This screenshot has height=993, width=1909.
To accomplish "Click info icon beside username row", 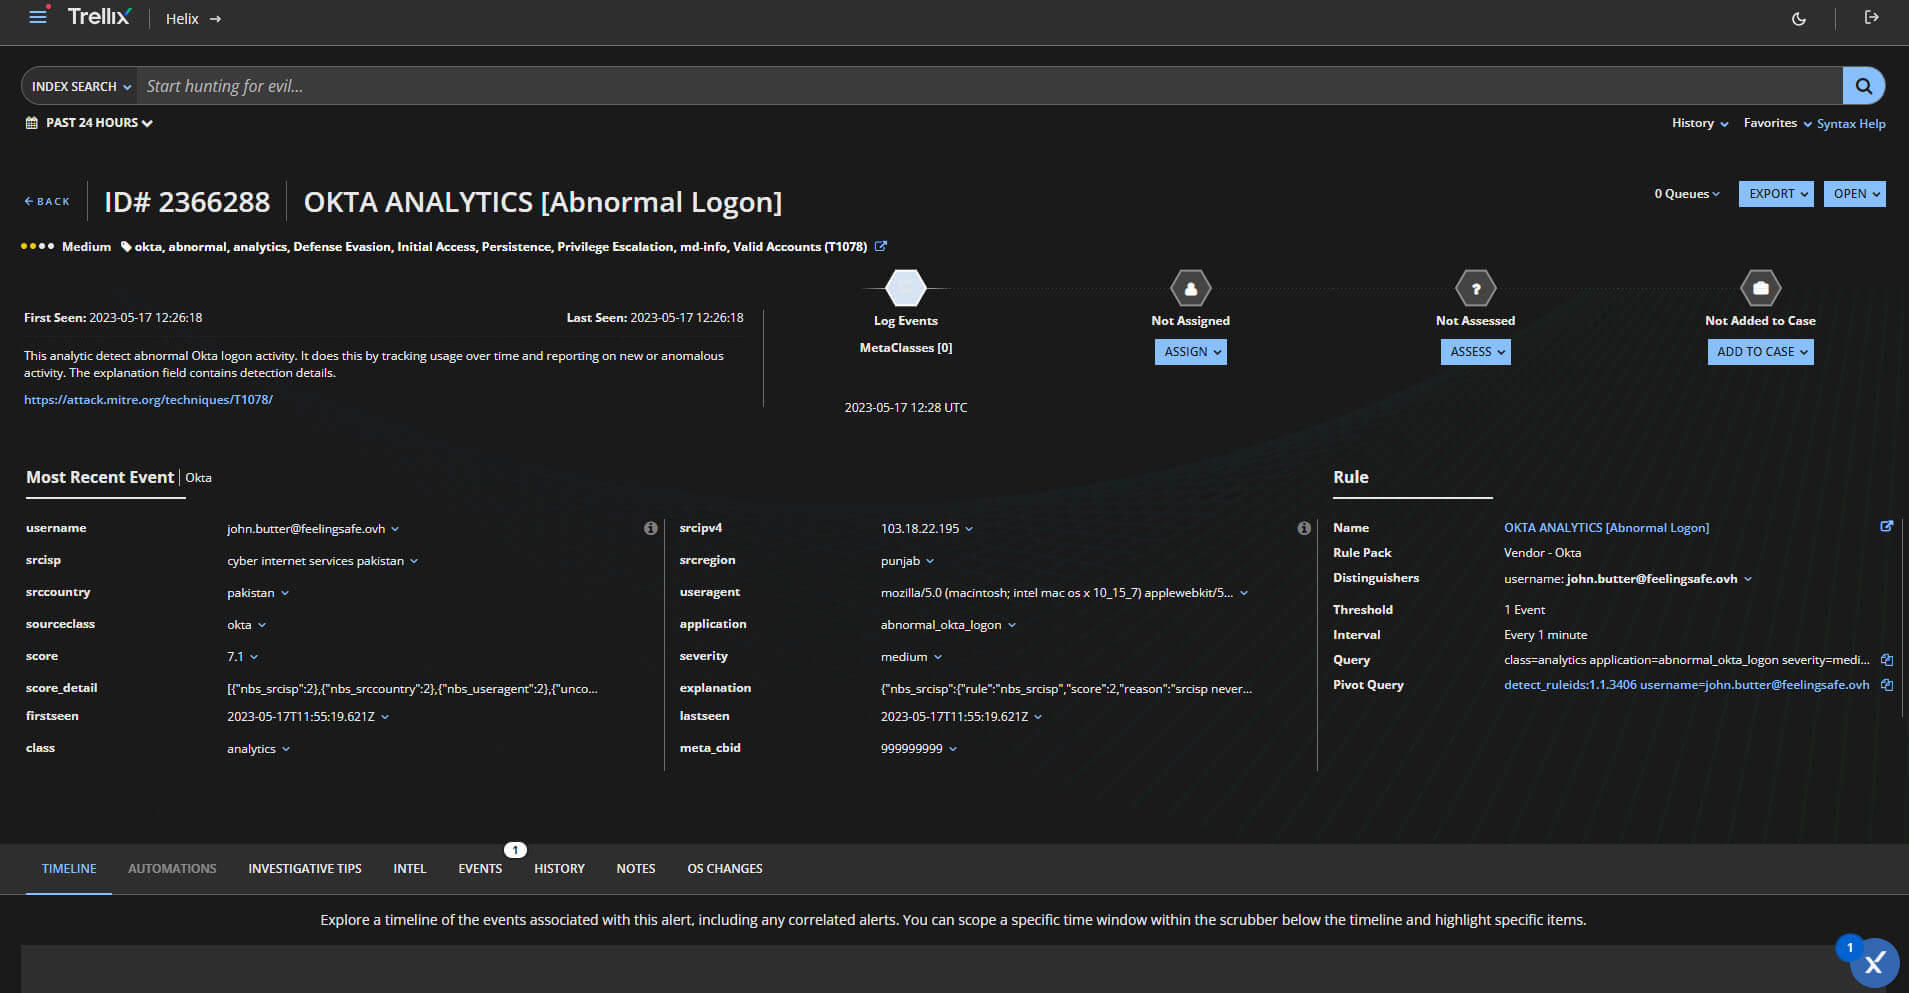I will 651,528.
